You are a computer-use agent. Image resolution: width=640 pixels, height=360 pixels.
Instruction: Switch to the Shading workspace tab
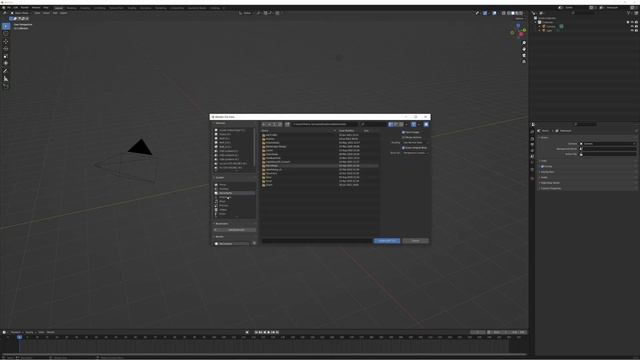(x=131, y=8)
